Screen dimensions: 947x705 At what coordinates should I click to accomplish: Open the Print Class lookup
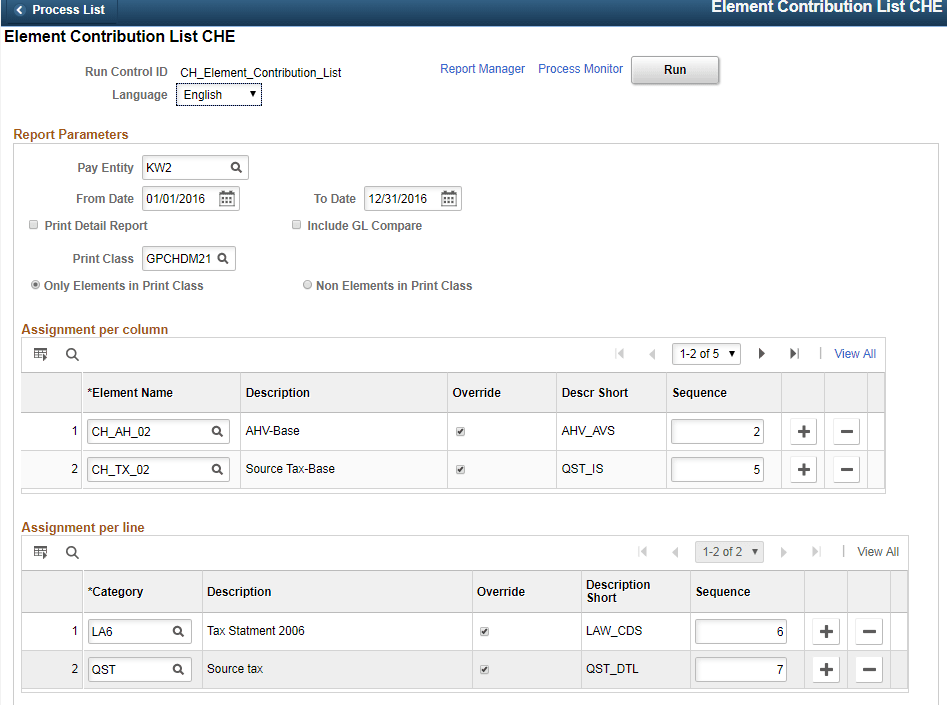pos(225,258)
